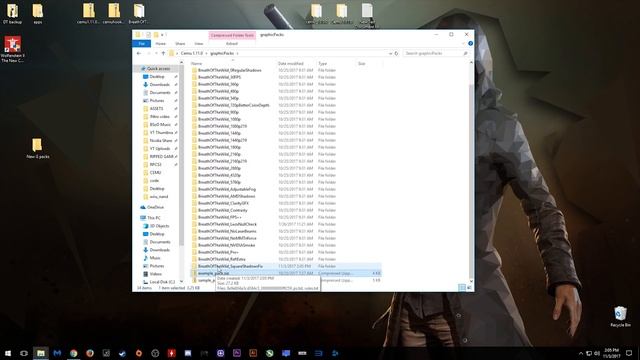Open the apps folder on desktop
Image resolution: width=640 pixels, height=360 pixels.
pos(38,14)
